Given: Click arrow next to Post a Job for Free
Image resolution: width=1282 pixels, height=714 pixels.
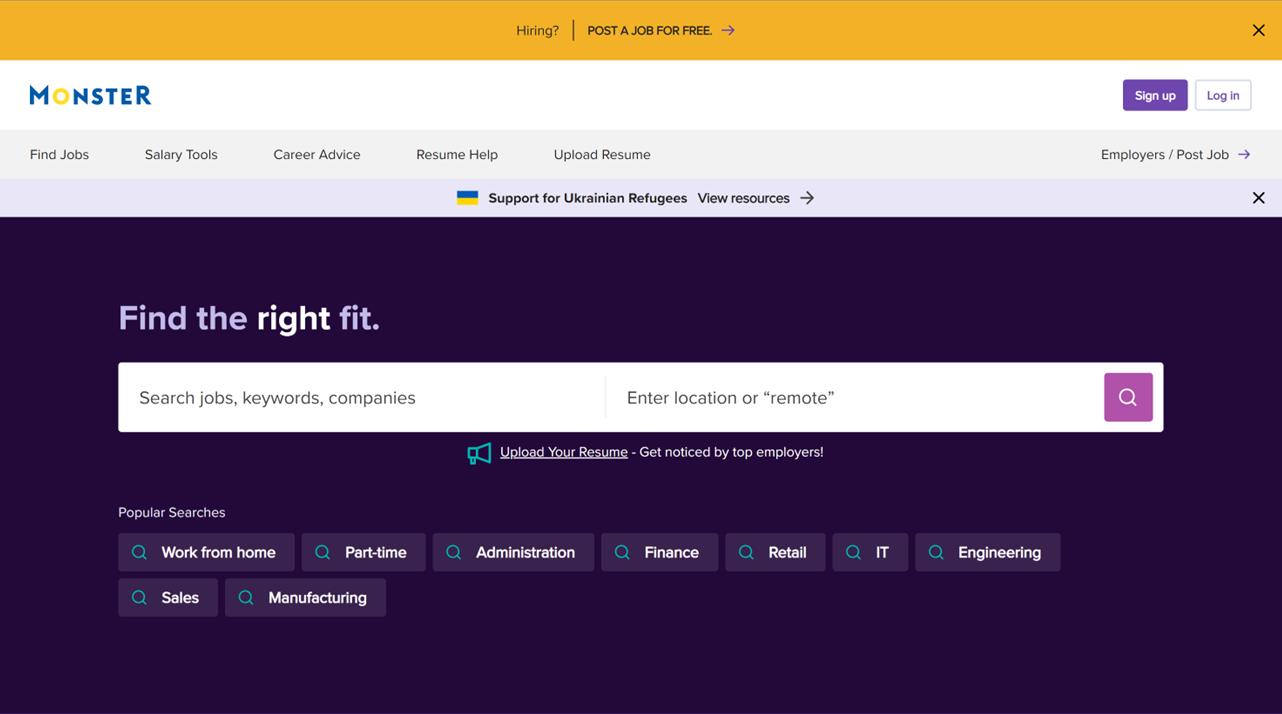Looking at the screenshot, I should click(728, 30).
